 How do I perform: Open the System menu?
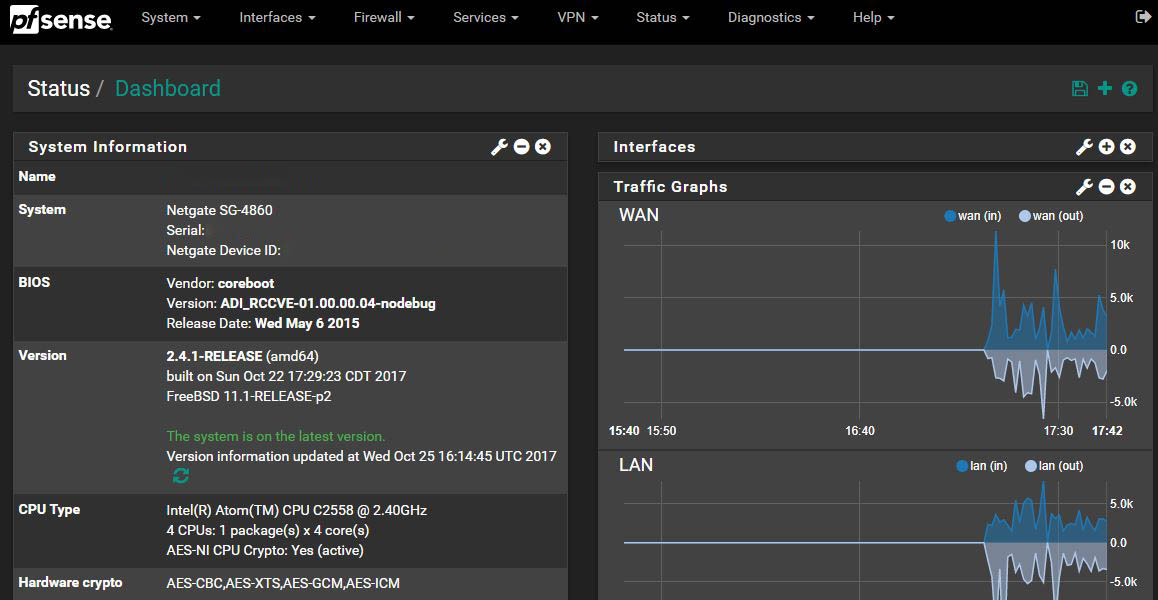(x=171, y=17)
